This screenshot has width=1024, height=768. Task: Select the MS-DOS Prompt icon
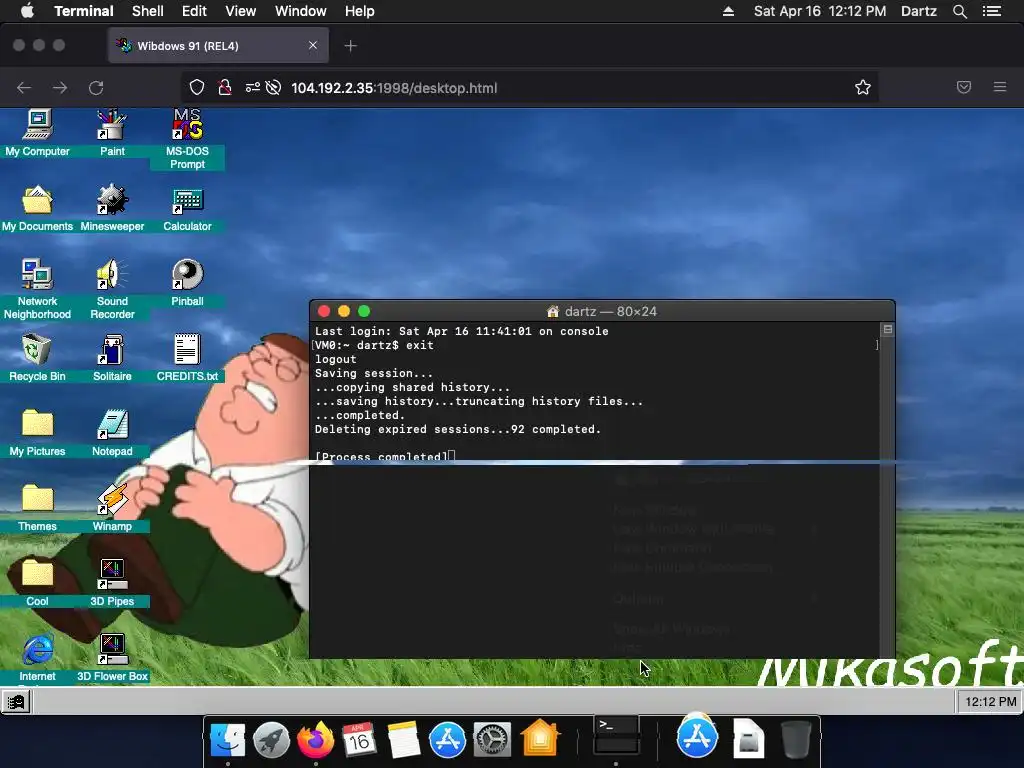[x=187, y=125]
